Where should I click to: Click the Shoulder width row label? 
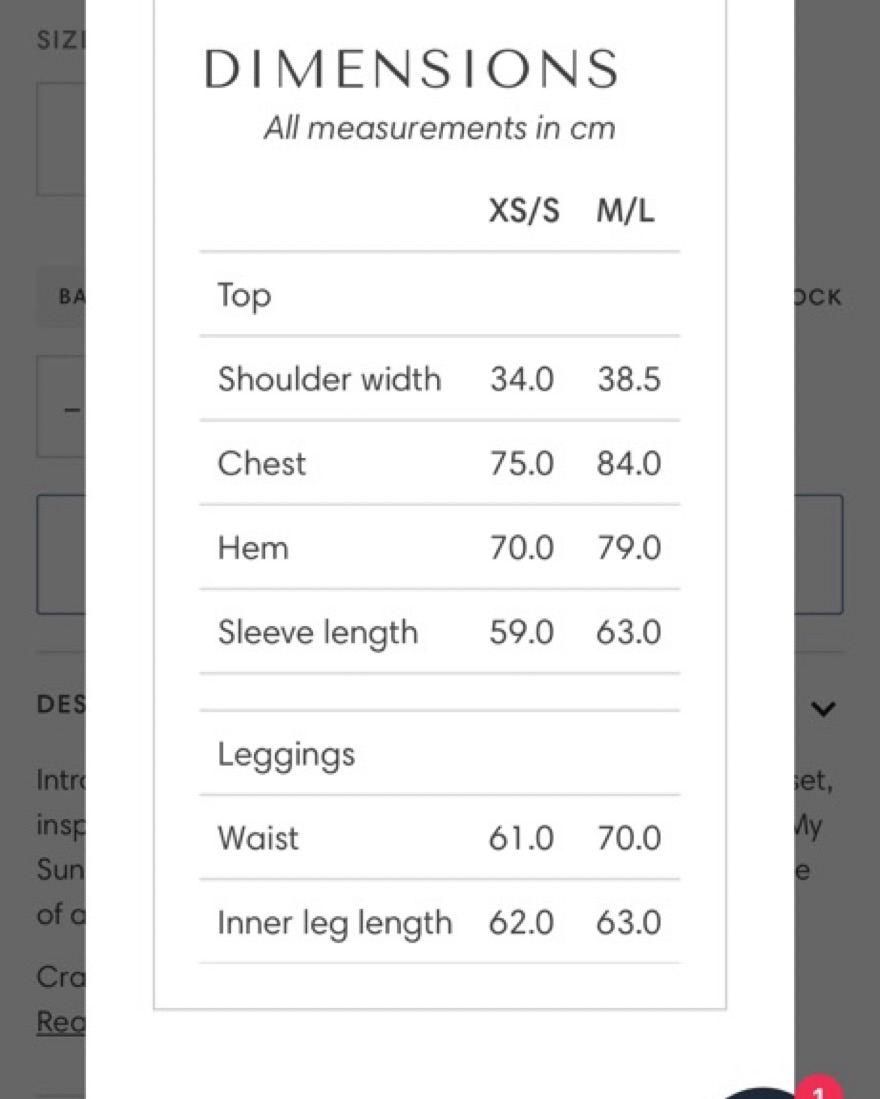click(329, 380)
